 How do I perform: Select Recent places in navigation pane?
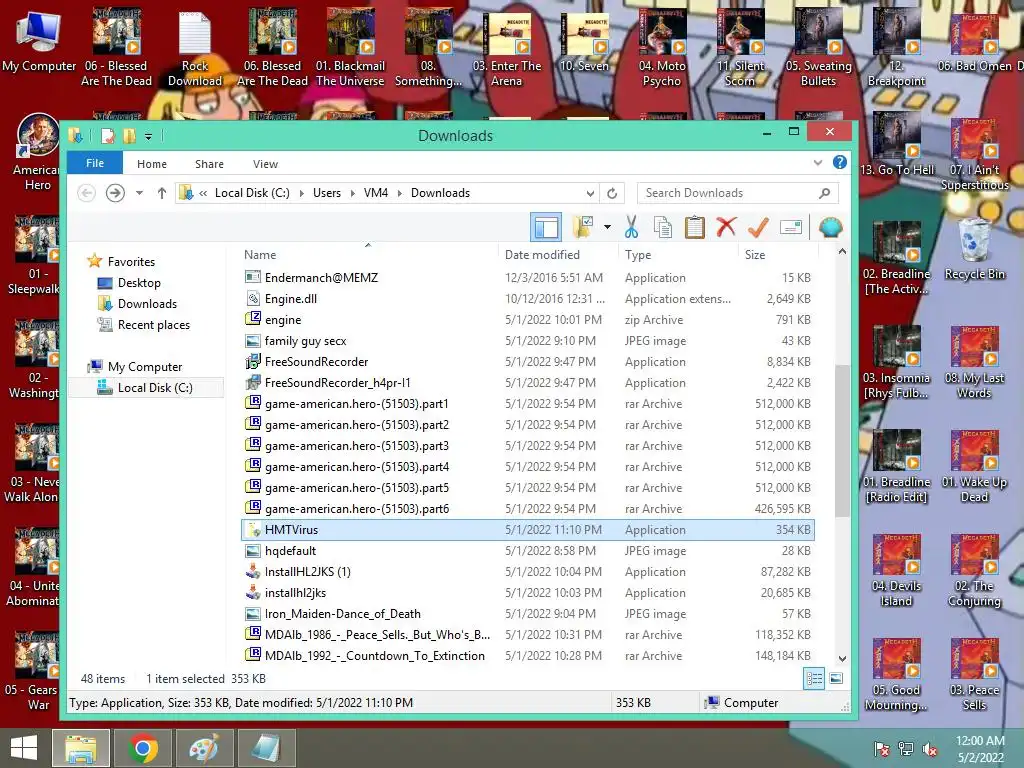click(x=153, y=325)
